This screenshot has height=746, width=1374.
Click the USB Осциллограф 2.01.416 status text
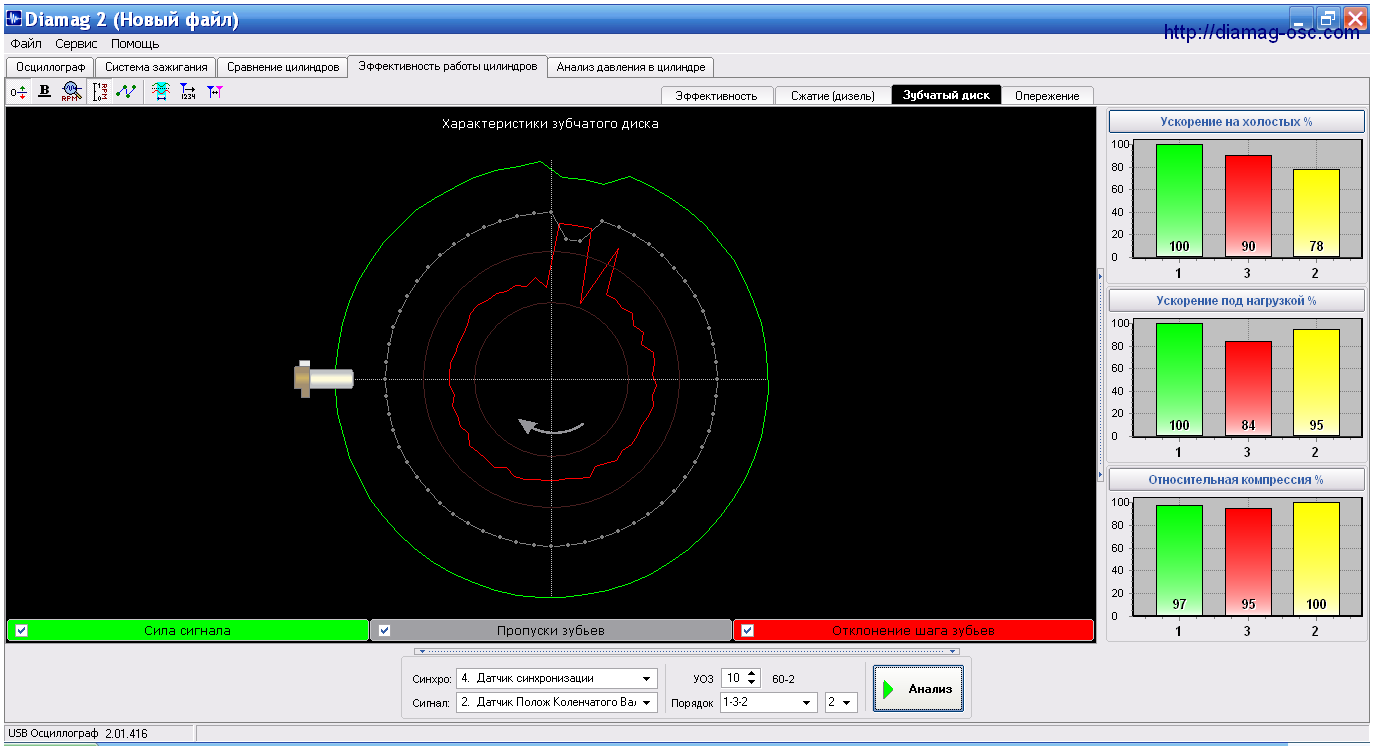[x=78, y=734]
